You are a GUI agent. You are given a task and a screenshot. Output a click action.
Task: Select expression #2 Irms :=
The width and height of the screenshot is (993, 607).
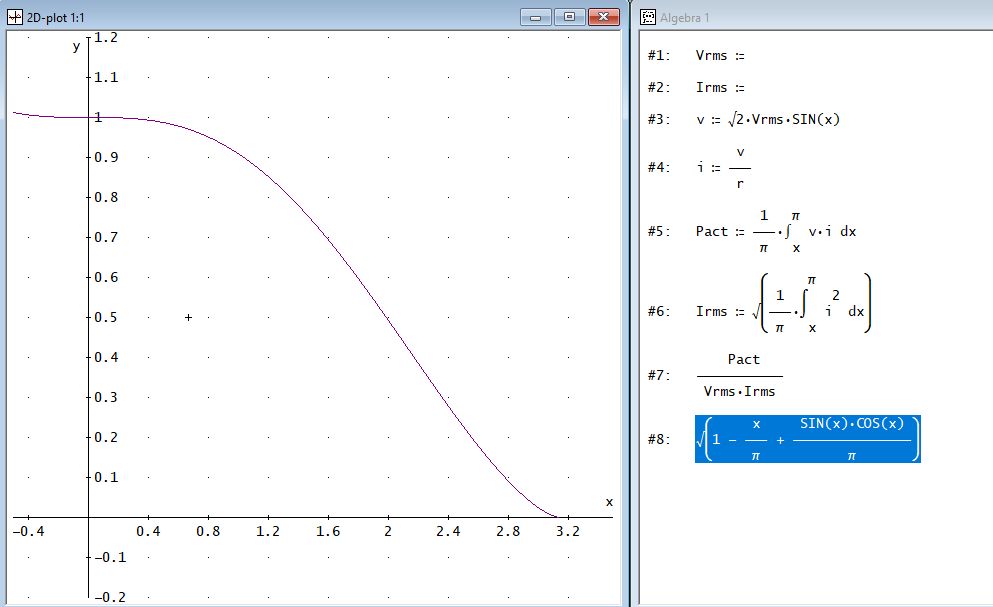click(719, 87)
